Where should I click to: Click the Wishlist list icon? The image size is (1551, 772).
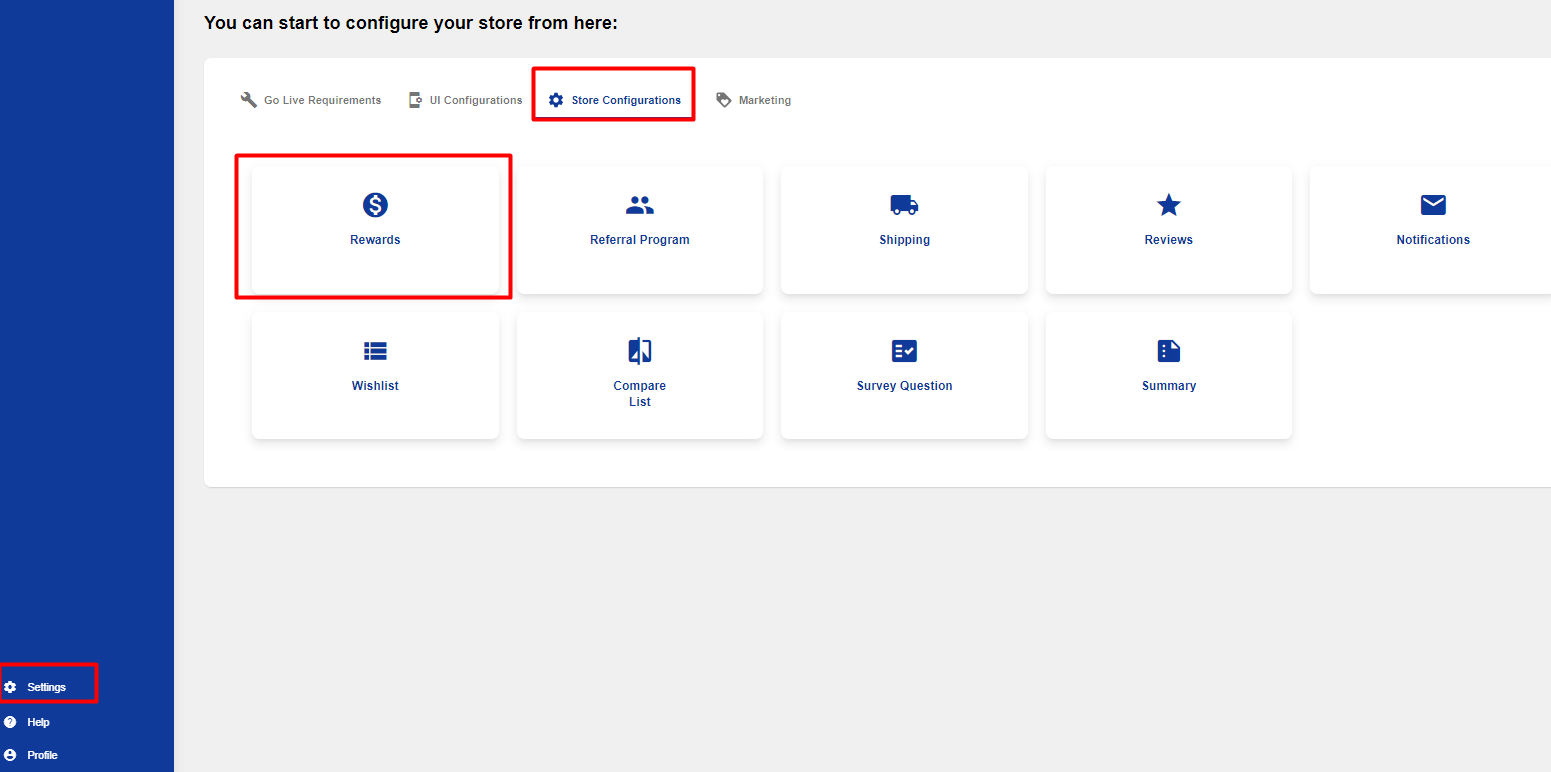click(x=375, y=351)
